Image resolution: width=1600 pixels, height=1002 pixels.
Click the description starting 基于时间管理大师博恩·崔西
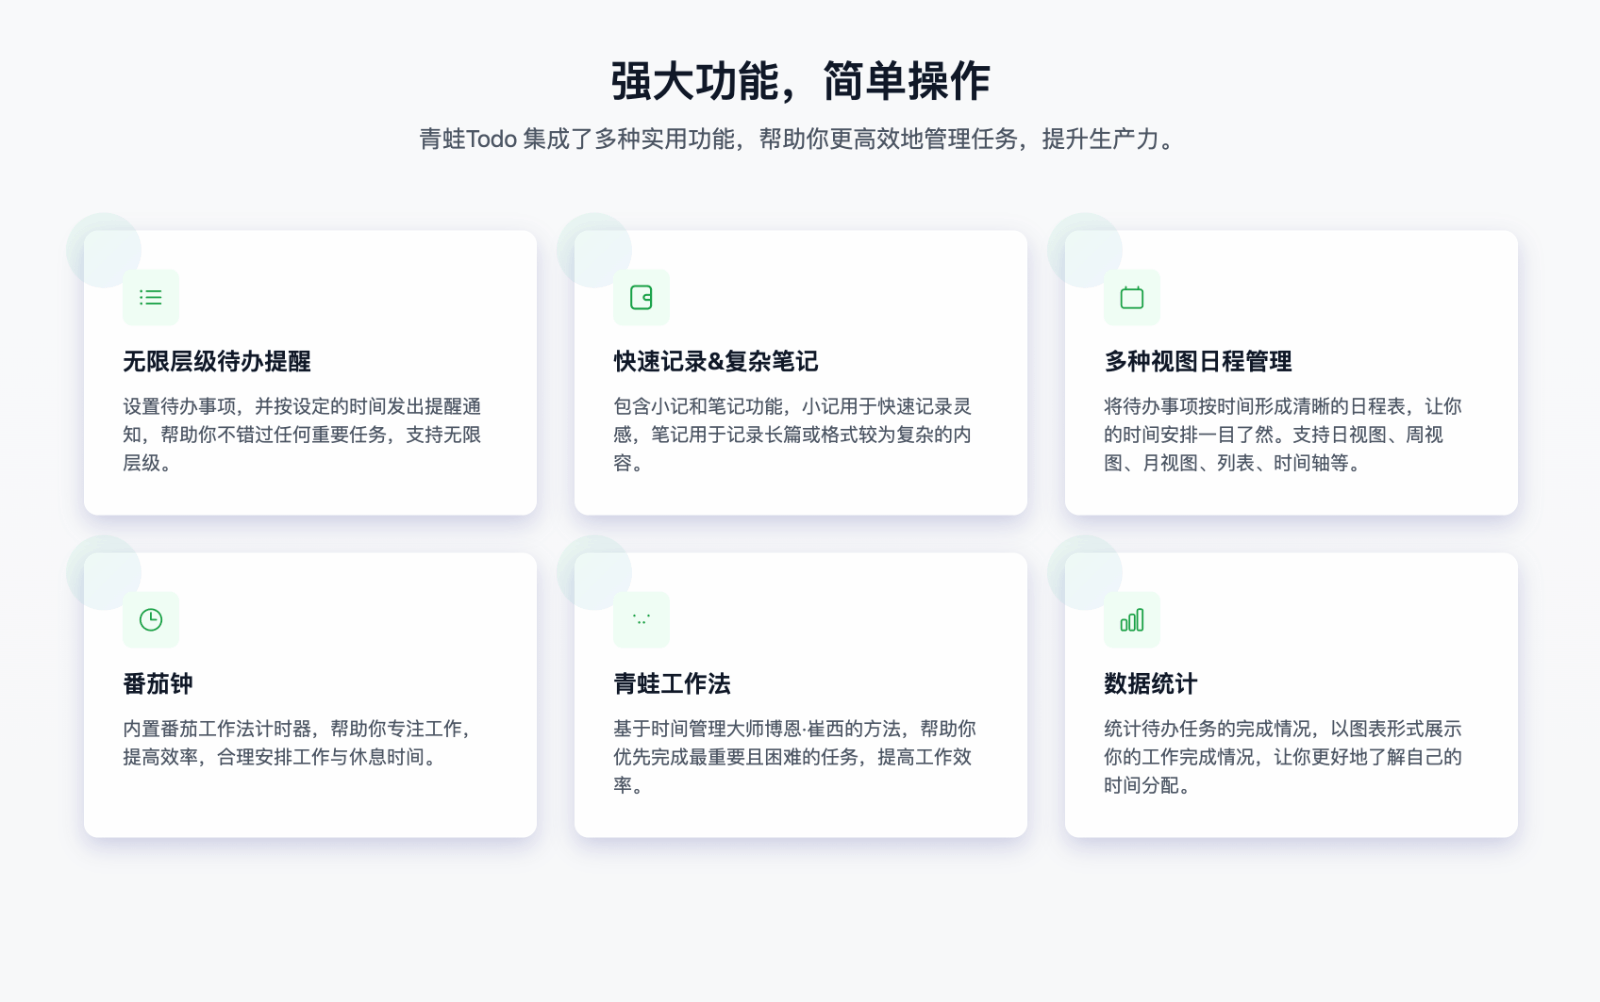click(x=795, y=757)
